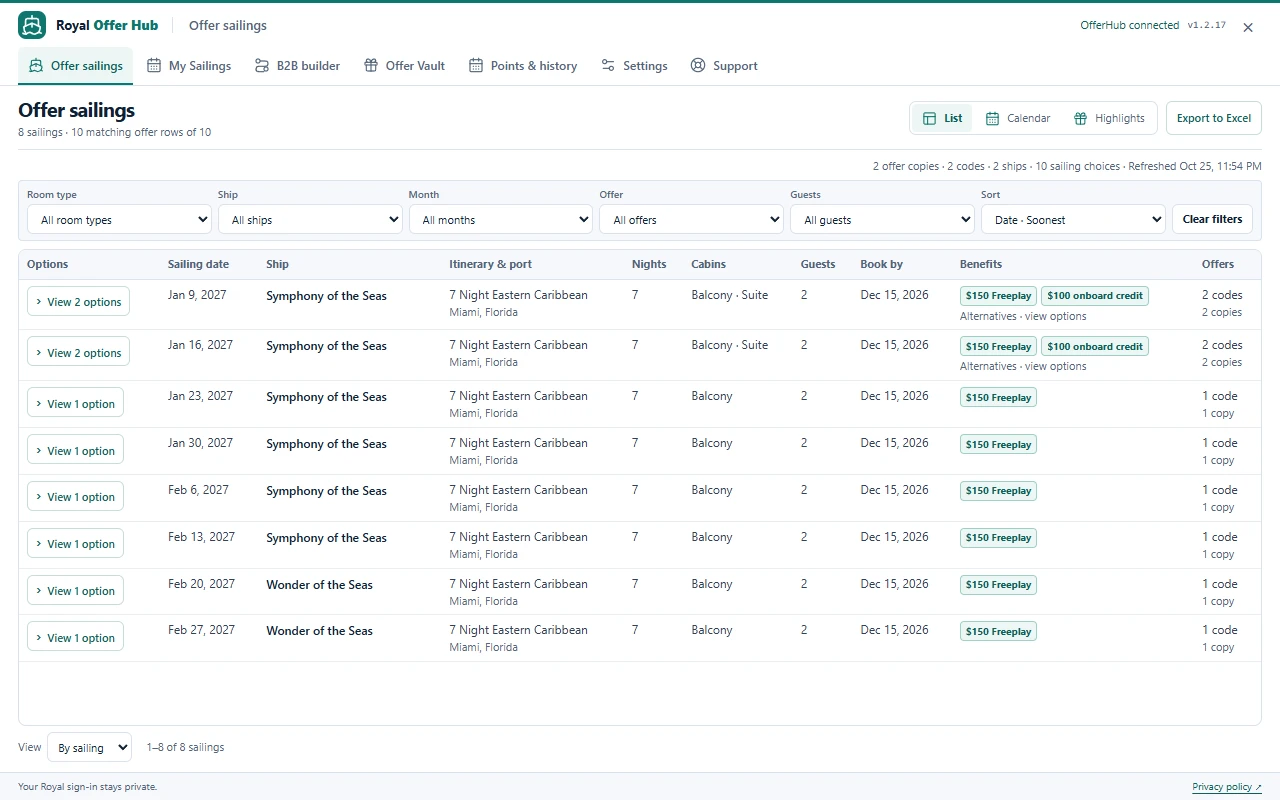Click the Sailing date column header
The image size is (1280, 800).
pyautogui.click(x=198, y=264)
